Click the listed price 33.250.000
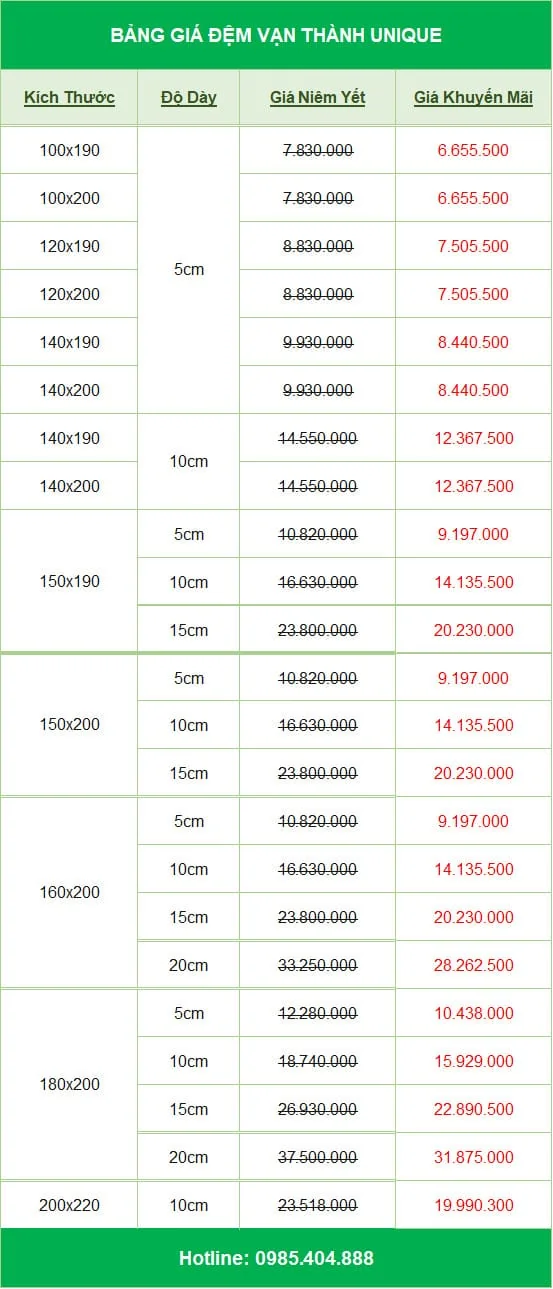553x1289 pixels. click(x=317, y=965)
